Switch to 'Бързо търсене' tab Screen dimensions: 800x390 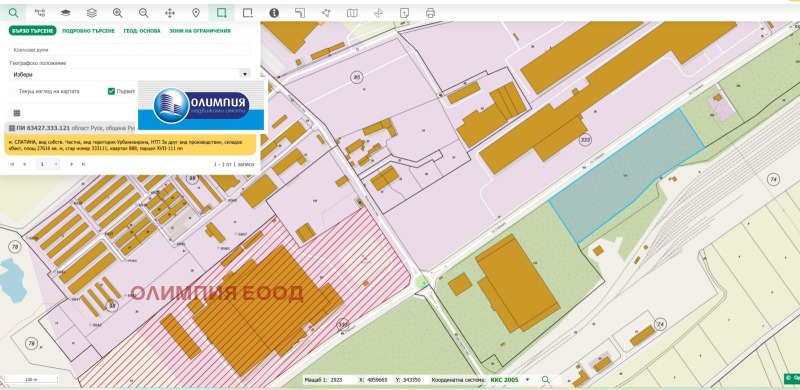[x=32, y=31]
